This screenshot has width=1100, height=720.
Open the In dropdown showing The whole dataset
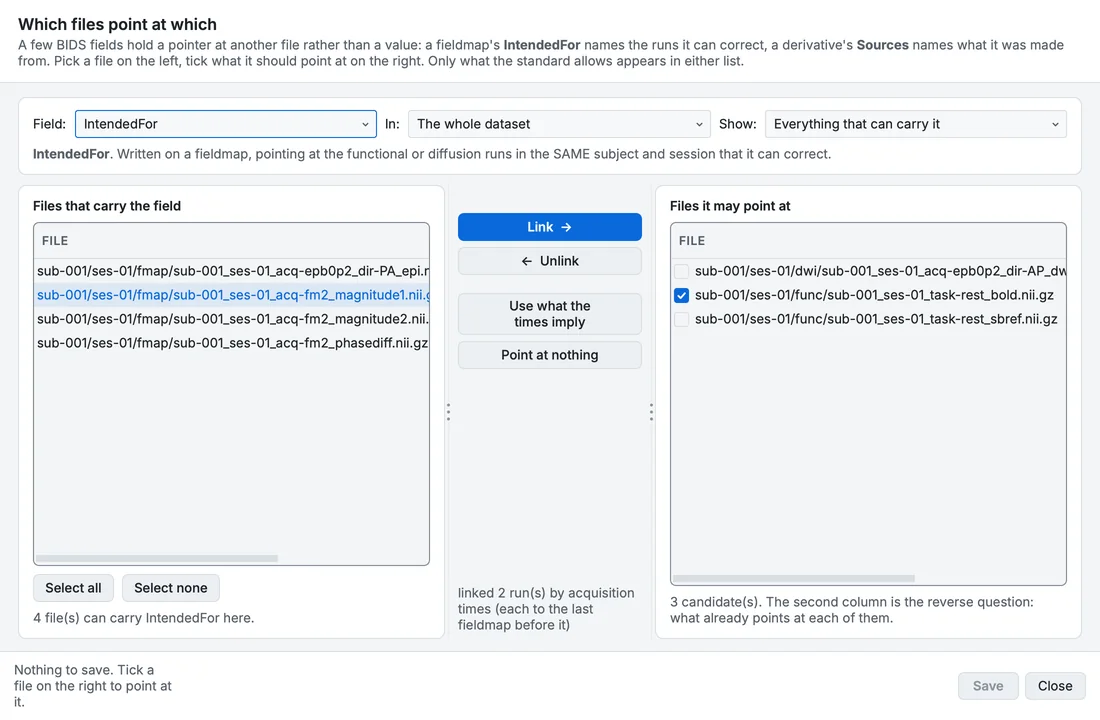(x=559, y=124)
